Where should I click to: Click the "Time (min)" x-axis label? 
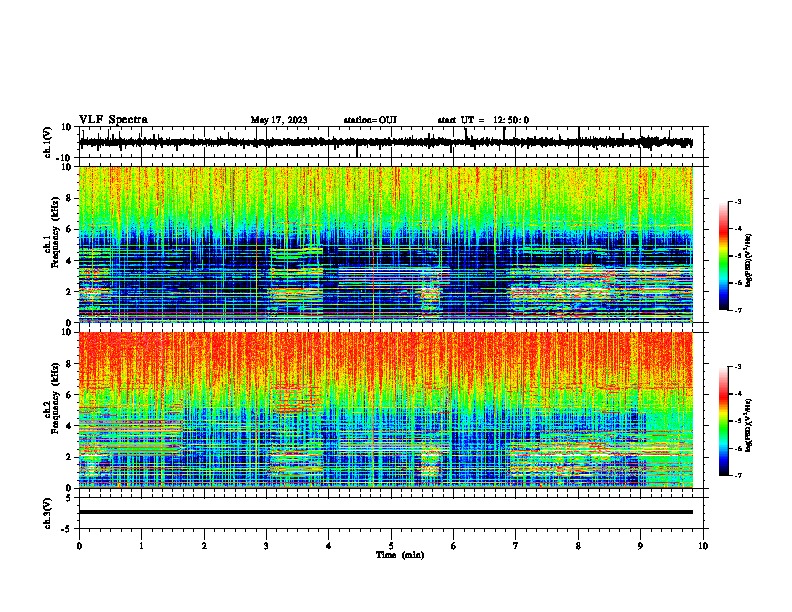(x=400, y=555)
